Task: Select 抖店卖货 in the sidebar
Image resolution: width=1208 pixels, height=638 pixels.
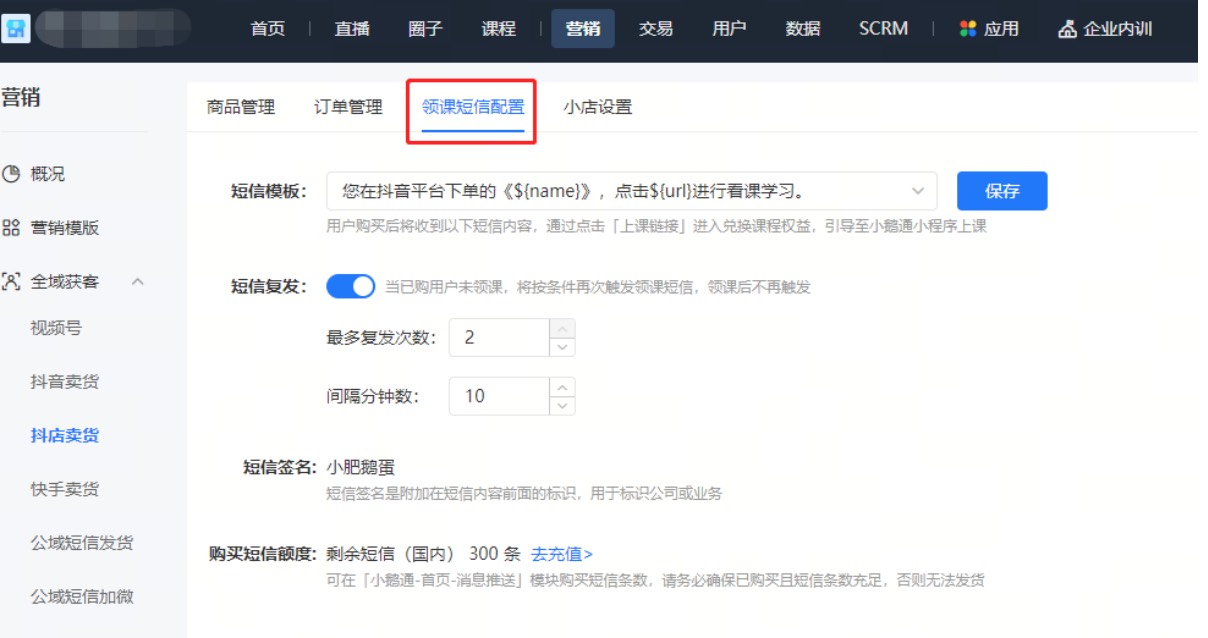Action: click(x=65, y=436)
